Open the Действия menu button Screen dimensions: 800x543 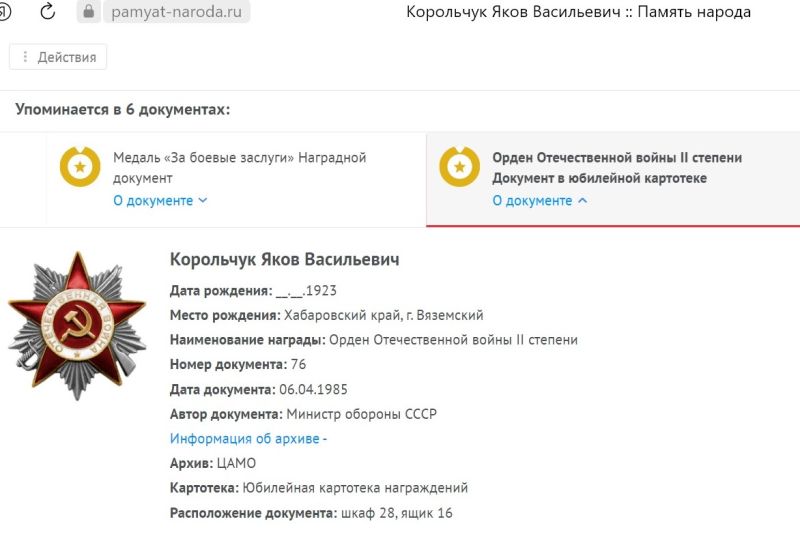point(58,57)
